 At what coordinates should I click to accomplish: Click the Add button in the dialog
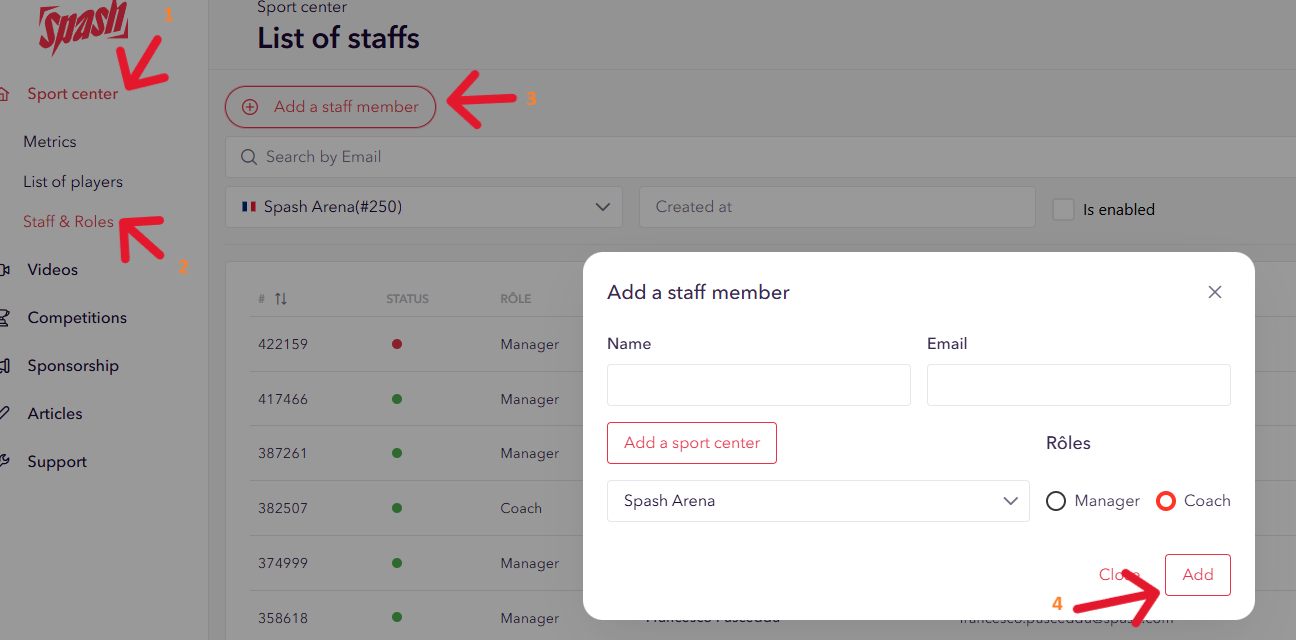coord(1197,575)
